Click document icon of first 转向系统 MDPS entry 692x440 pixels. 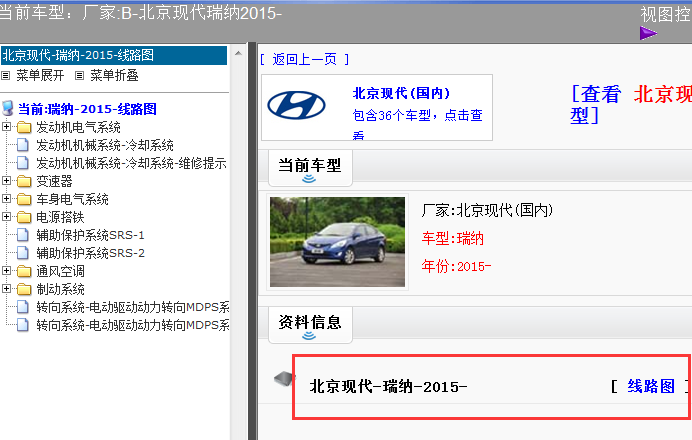coord(23,307)
